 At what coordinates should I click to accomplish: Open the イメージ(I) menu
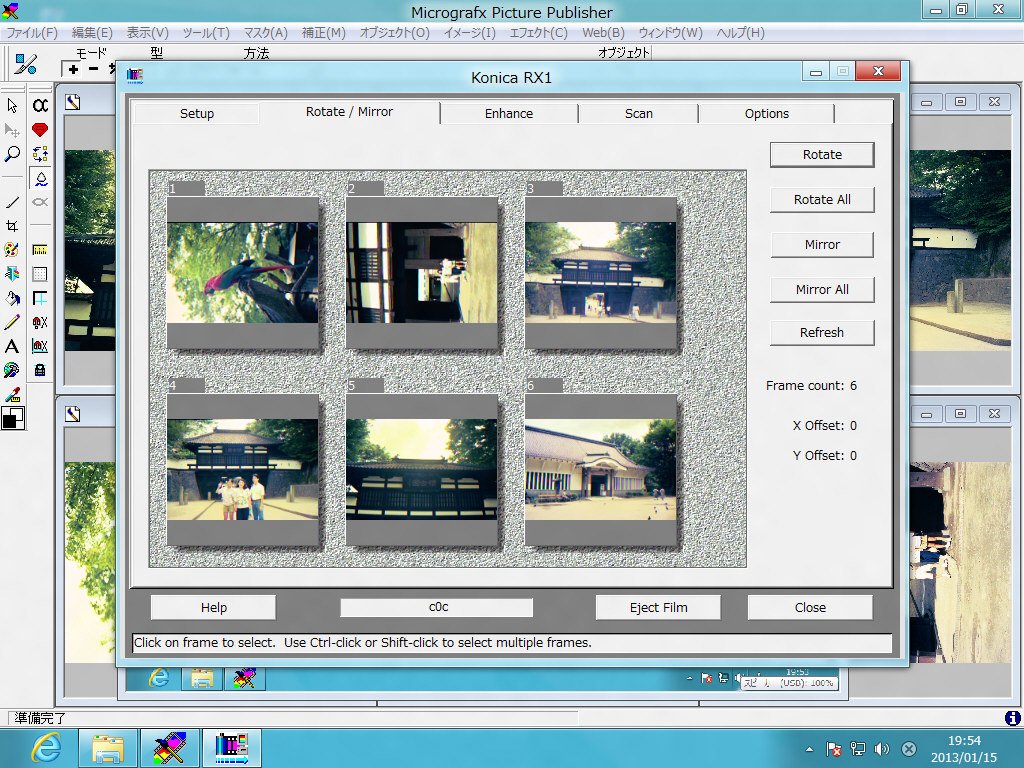[x=470, y=33]
